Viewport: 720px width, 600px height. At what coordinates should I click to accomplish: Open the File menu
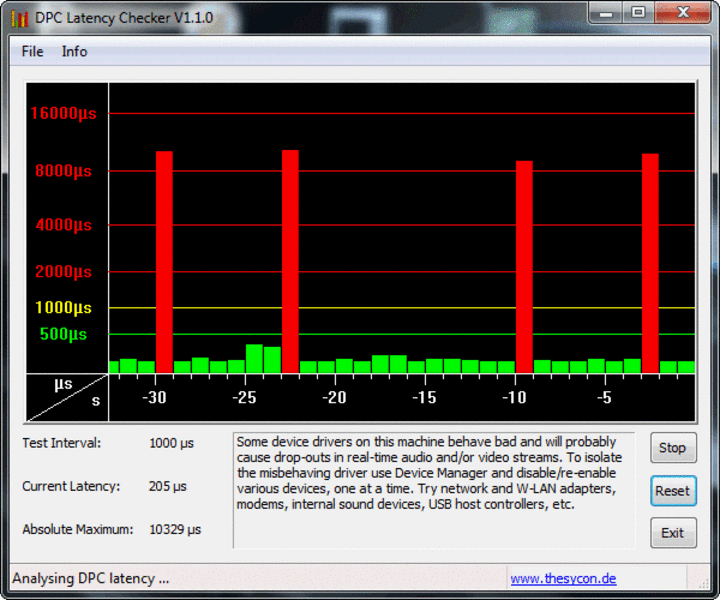pyautogui.click(x=33, y=51)
